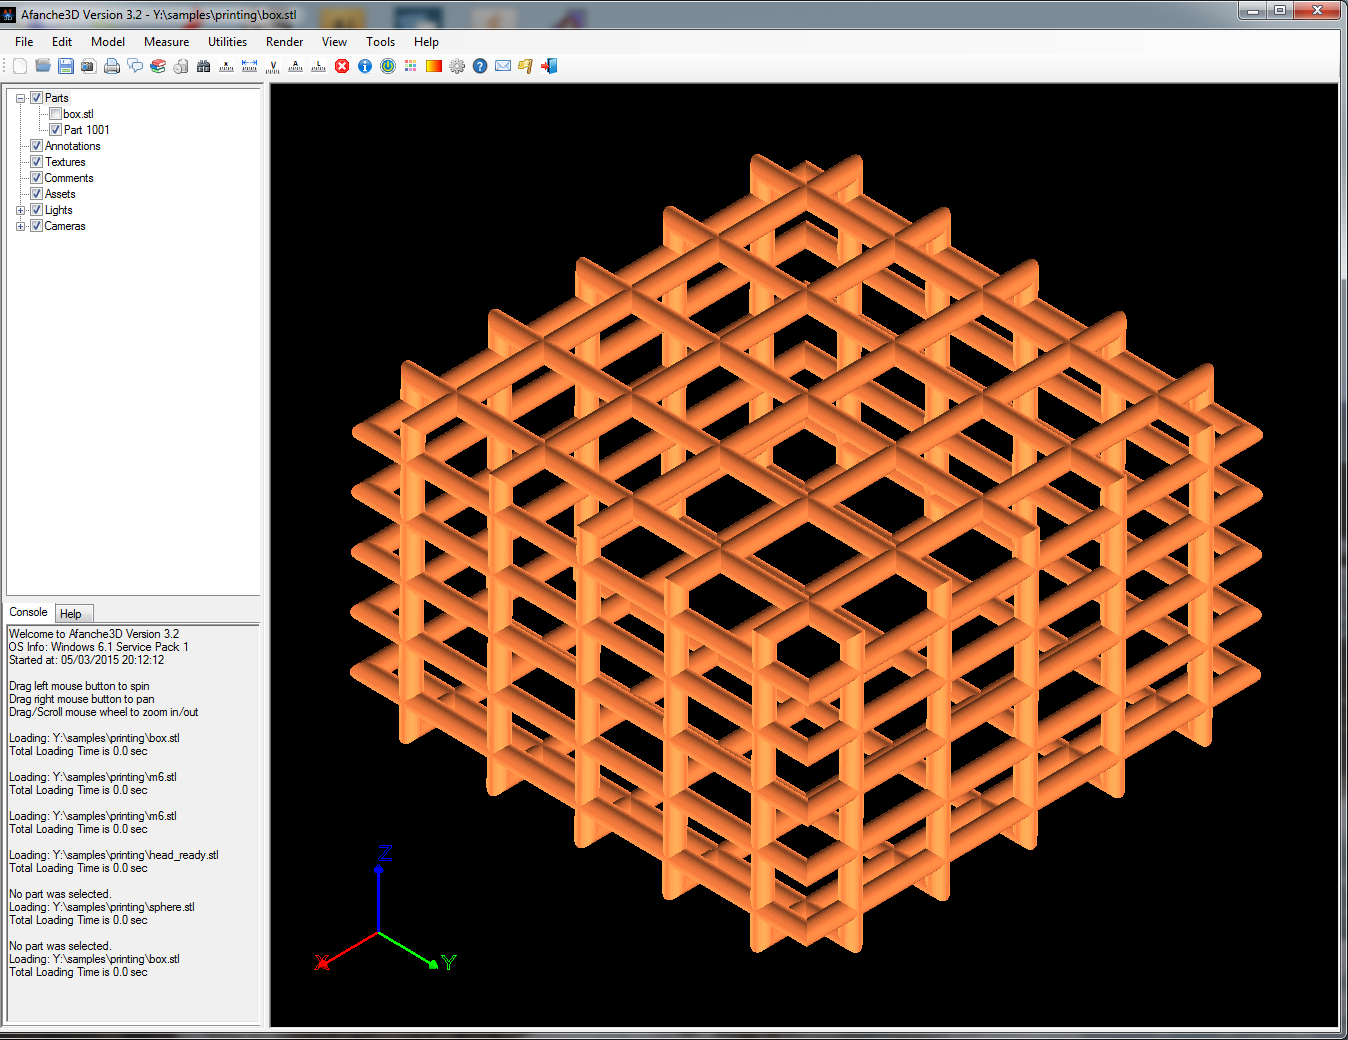This screenshot has height=1040, width=1348.
Task: Click the camera snapshot toolbar icon
Action: pos(88,66)
